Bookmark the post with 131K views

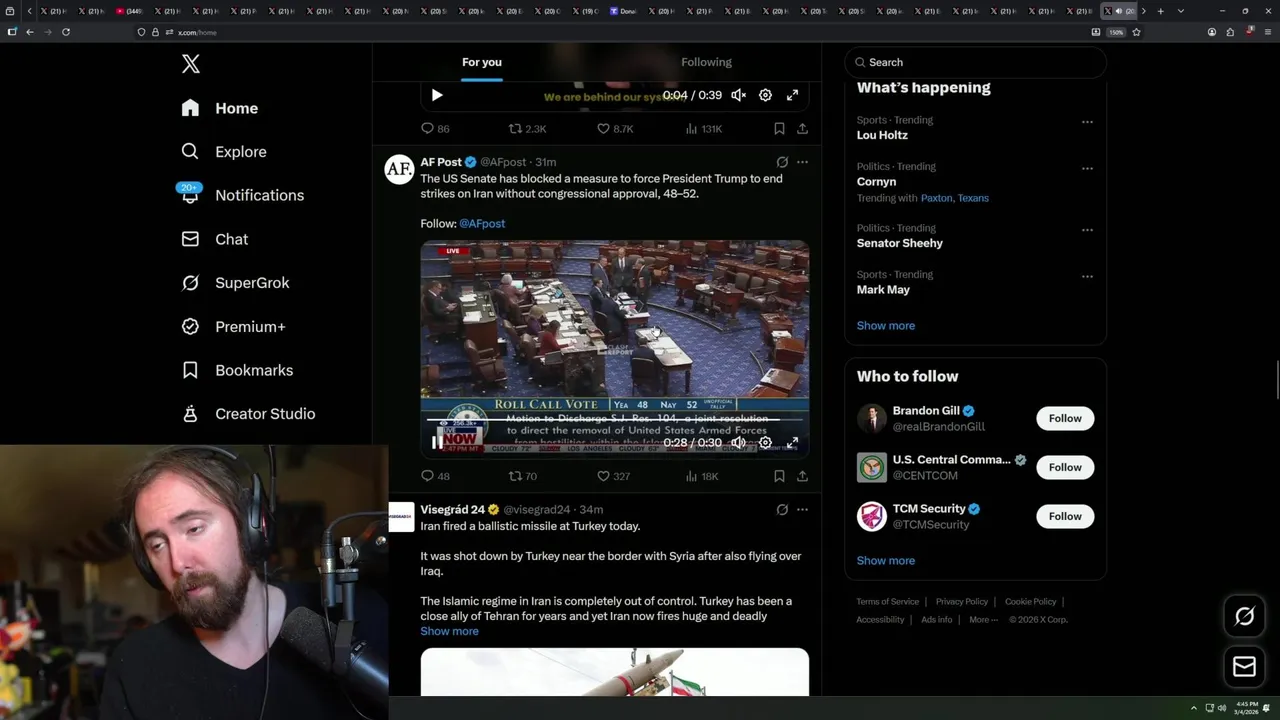pos(779,129)
